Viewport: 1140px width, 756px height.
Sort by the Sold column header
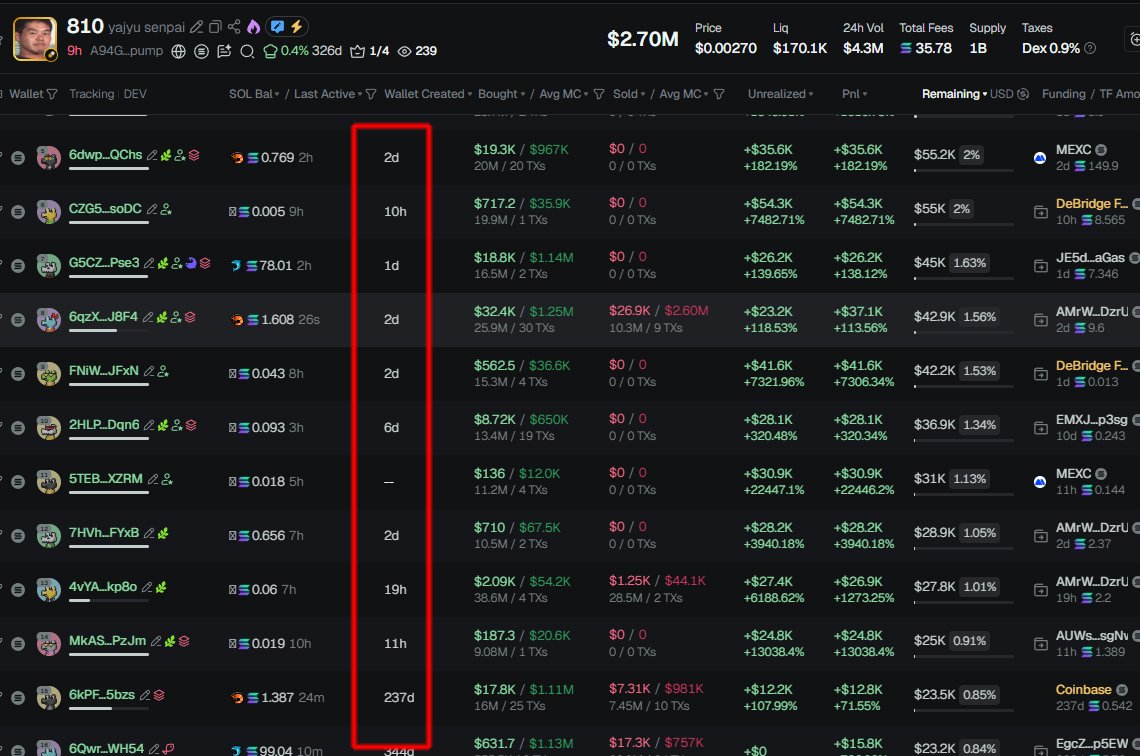(x=628, y=94)
